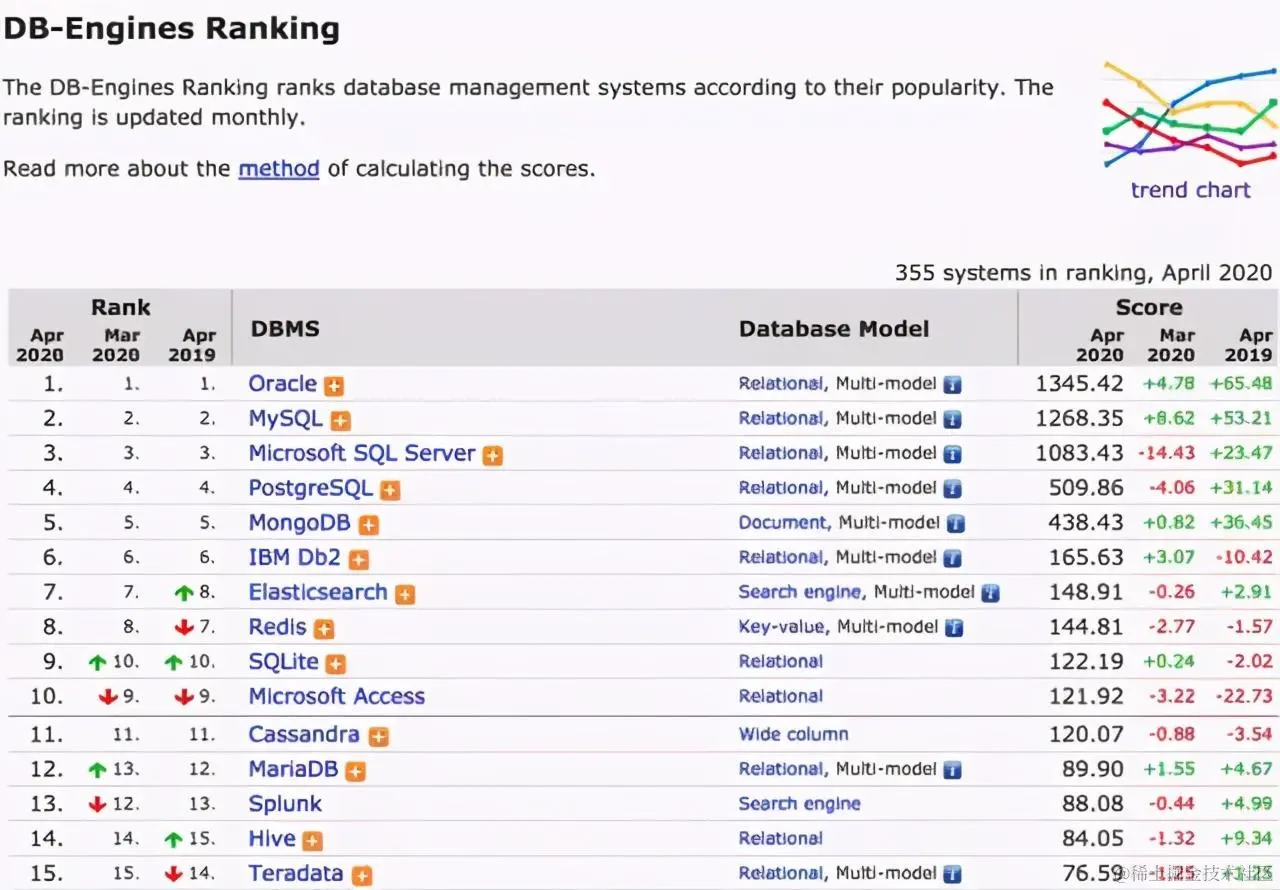
Task: Click the Wide column model link for Cassandra
Action: 794,734
